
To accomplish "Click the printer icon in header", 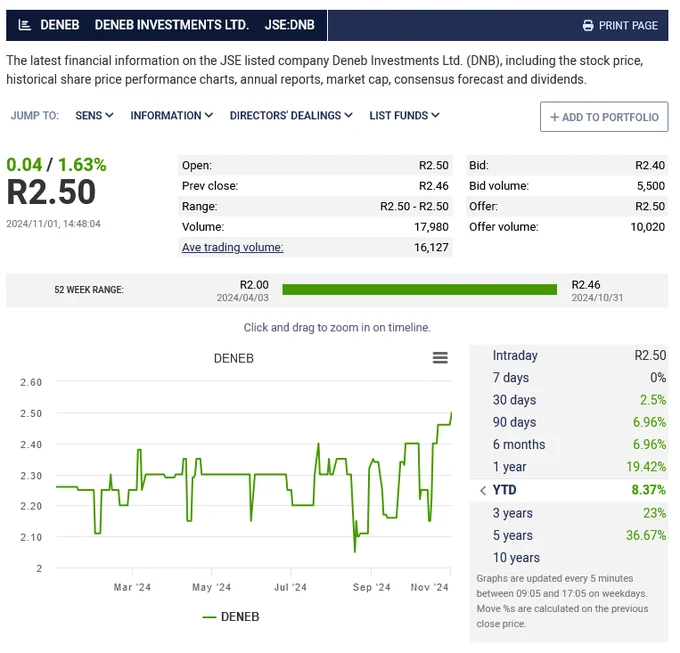I will 588,26.
